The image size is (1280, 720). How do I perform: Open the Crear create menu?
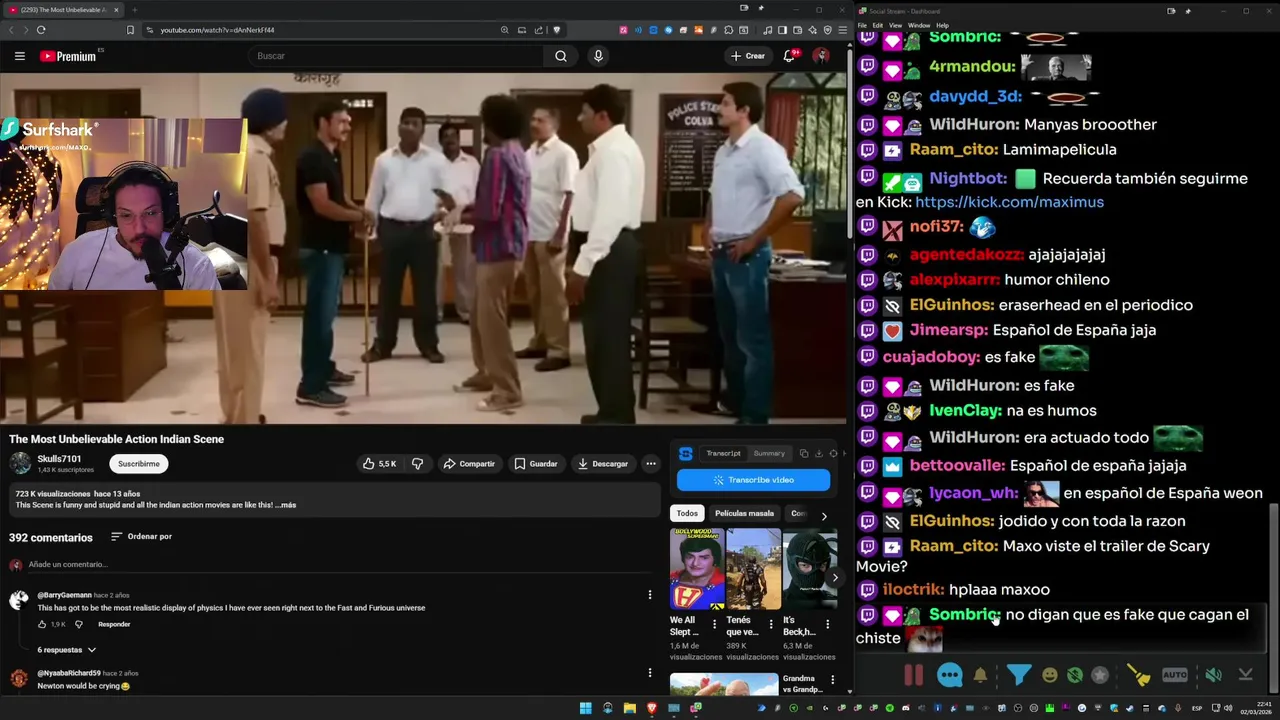click(748, 56)
